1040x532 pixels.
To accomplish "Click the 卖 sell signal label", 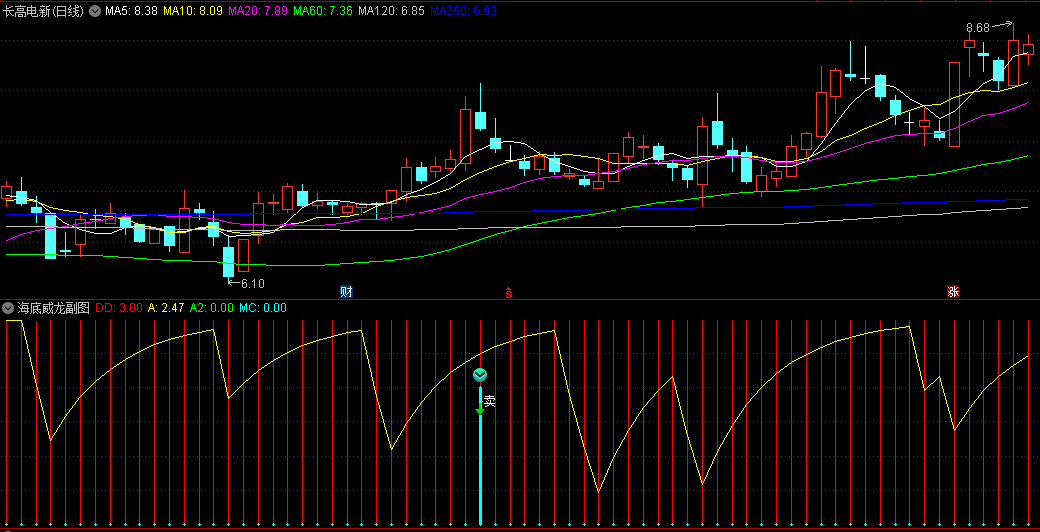I will [x=490, y=402].
